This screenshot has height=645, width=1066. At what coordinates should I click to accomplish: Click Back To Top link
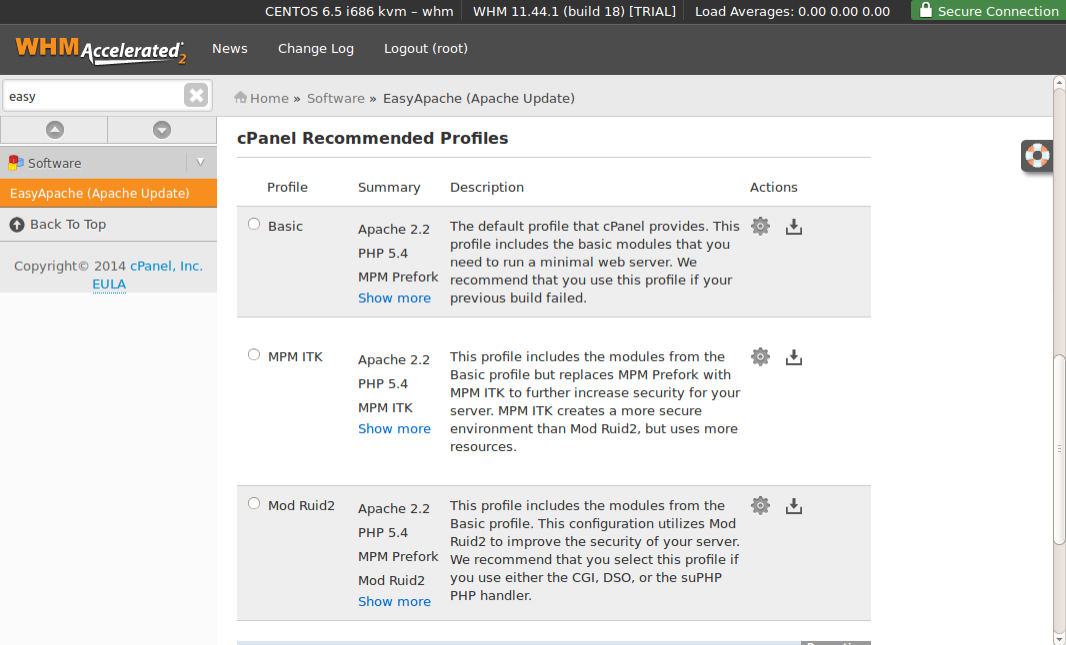[68, 224]
